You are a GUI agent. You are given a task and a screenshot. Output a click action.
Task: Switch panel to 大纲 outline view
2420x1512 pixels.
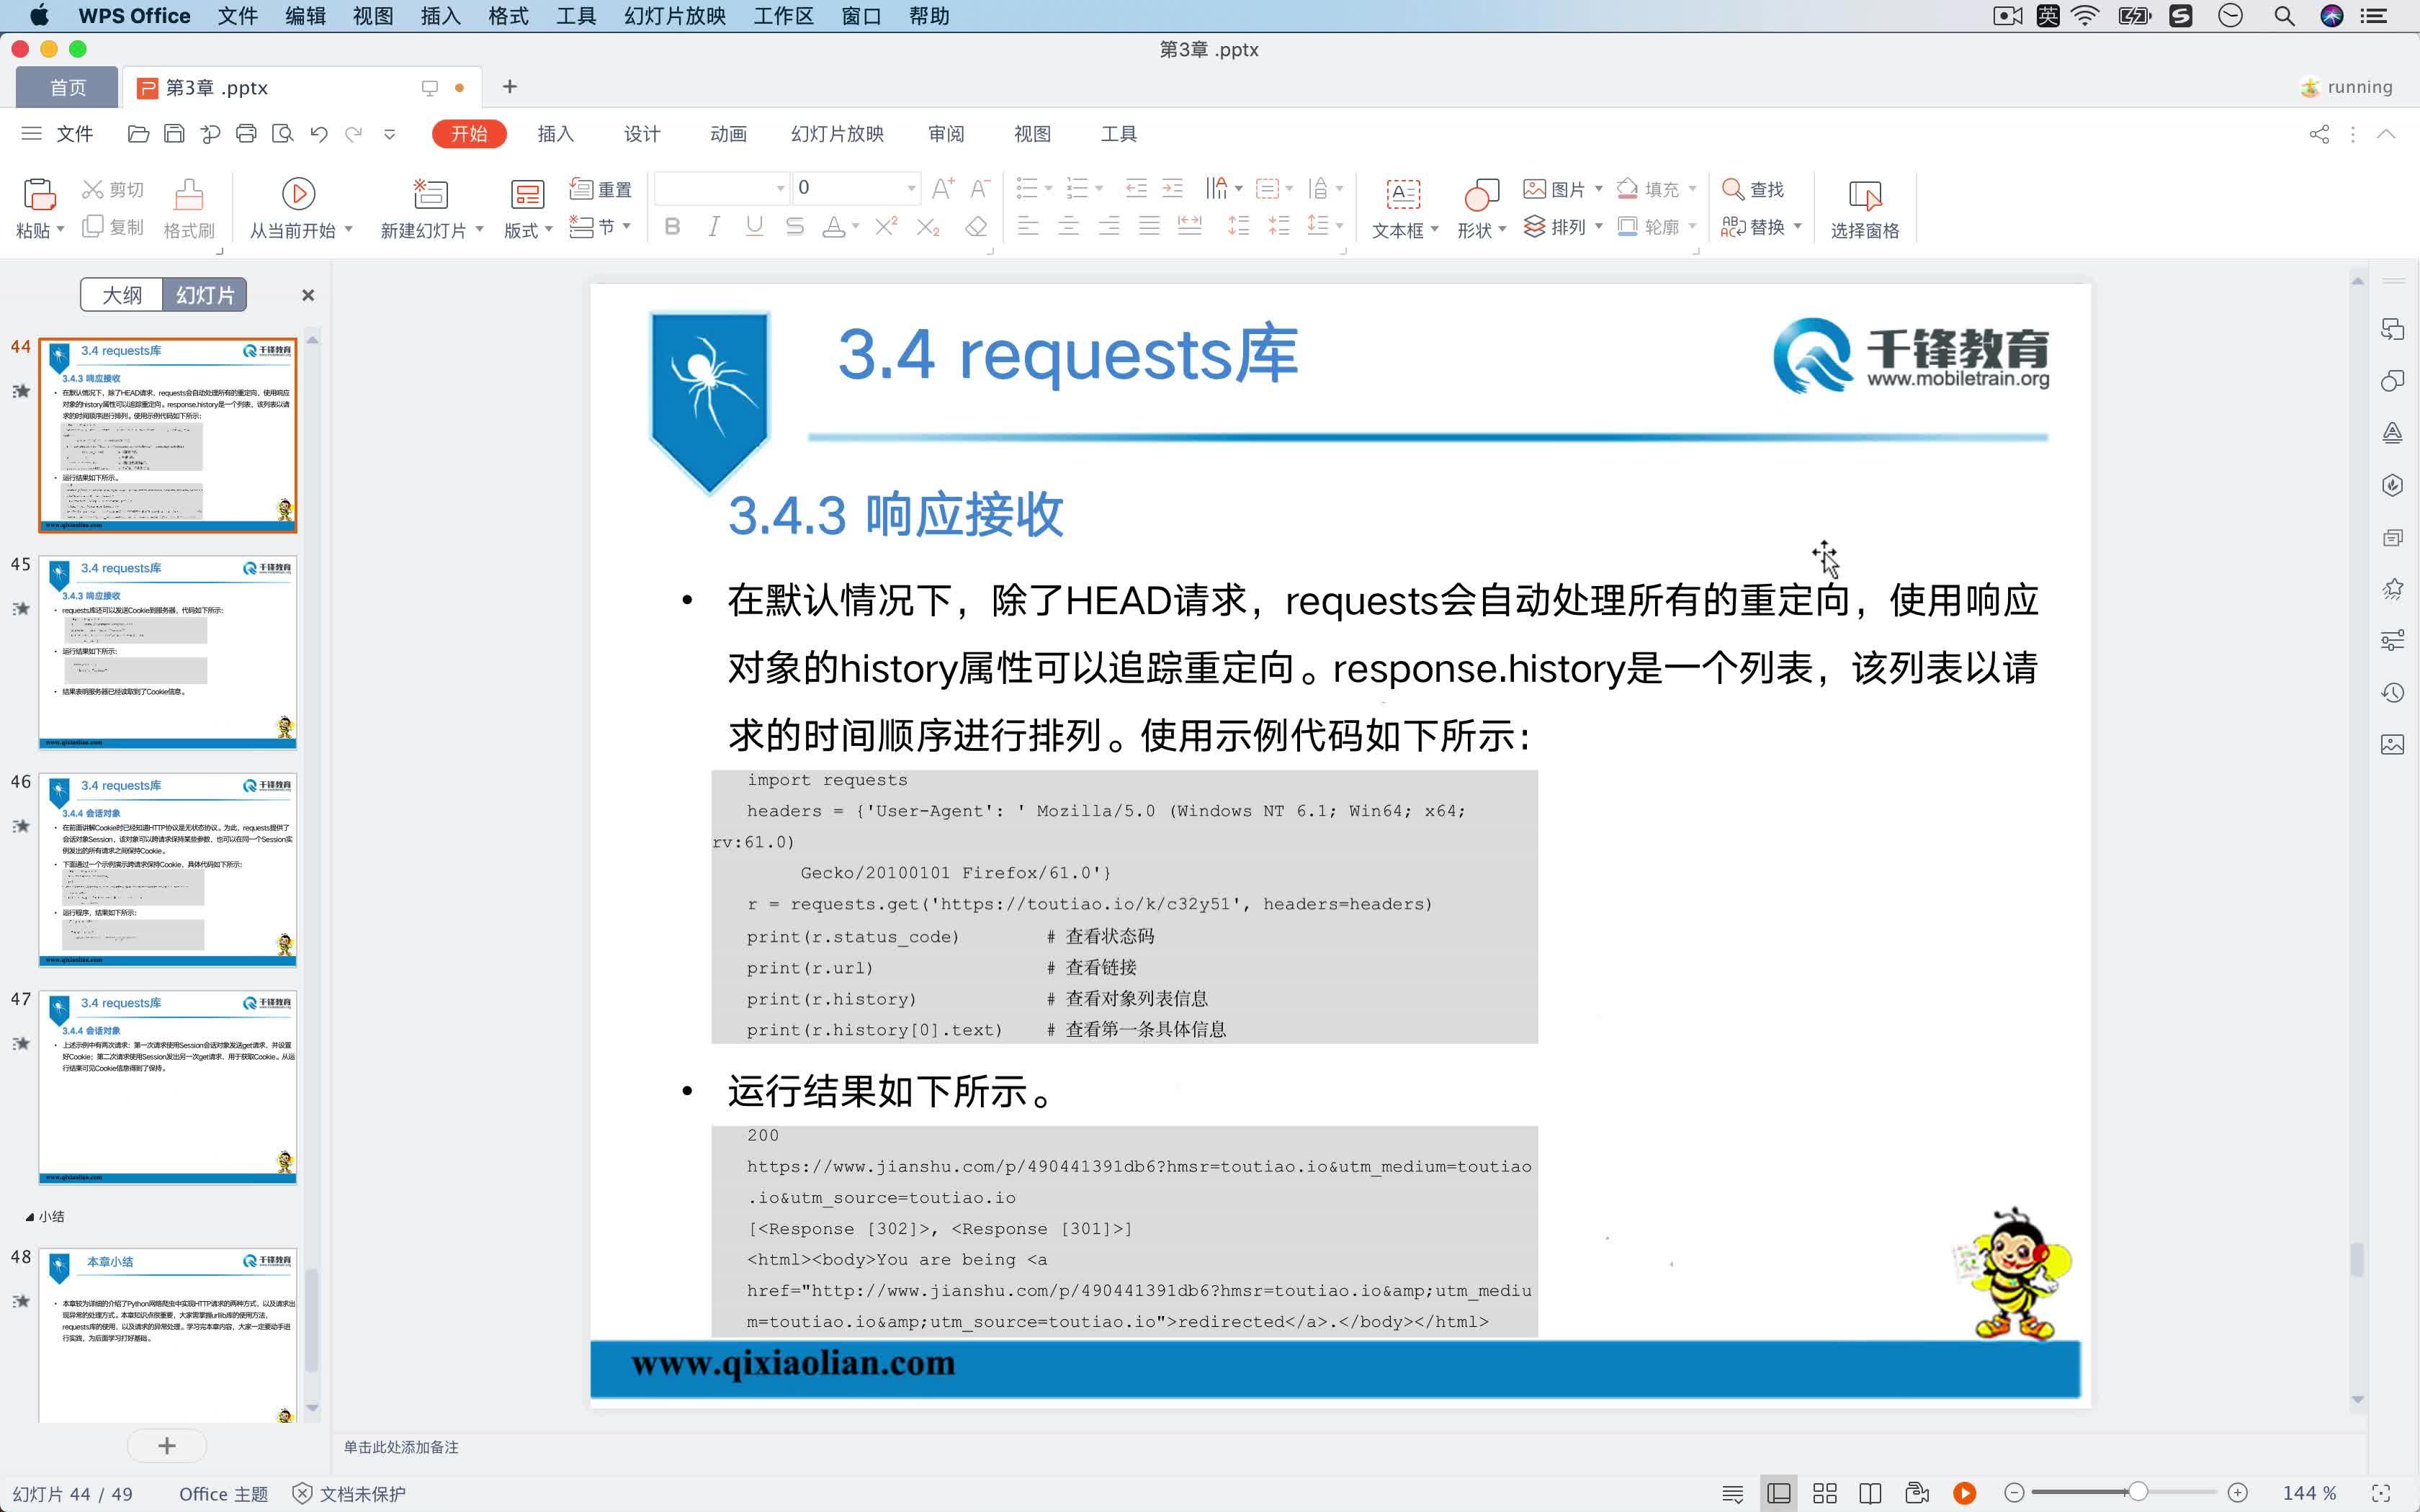(122, 295)
